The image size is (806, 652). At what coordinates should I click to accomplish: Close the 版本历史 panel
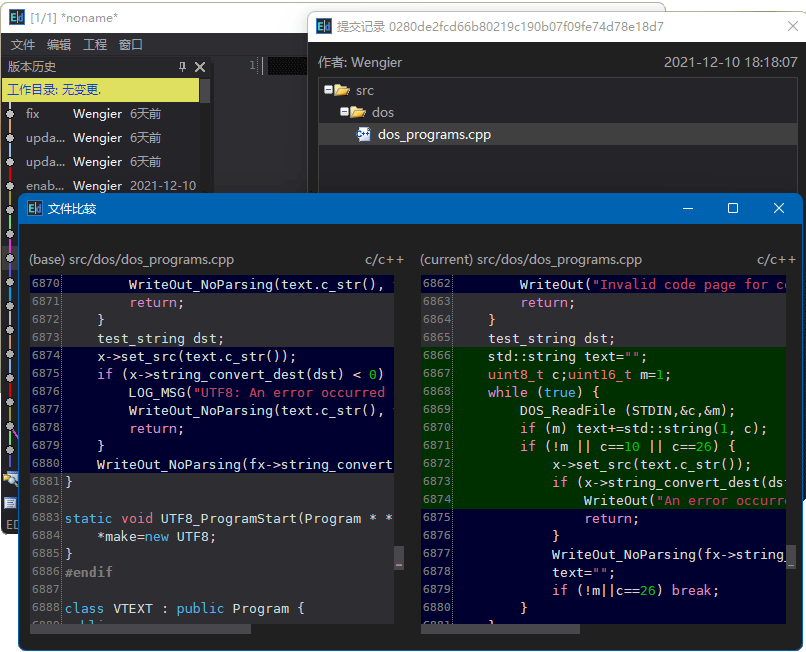pos(200,67)
